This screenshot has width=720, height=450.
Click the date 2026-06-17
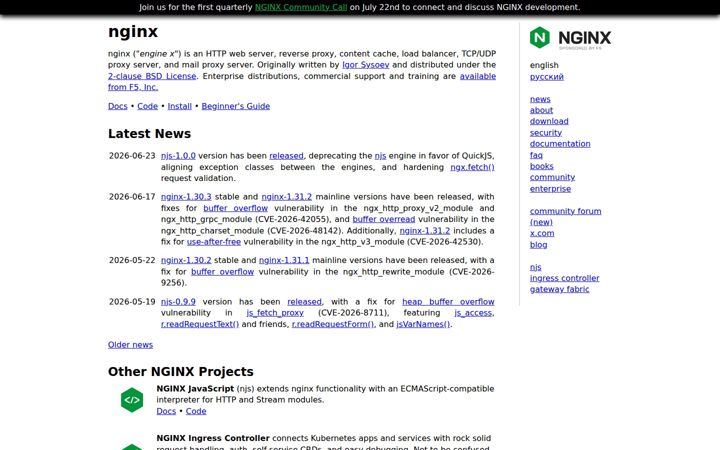point(132,197)
